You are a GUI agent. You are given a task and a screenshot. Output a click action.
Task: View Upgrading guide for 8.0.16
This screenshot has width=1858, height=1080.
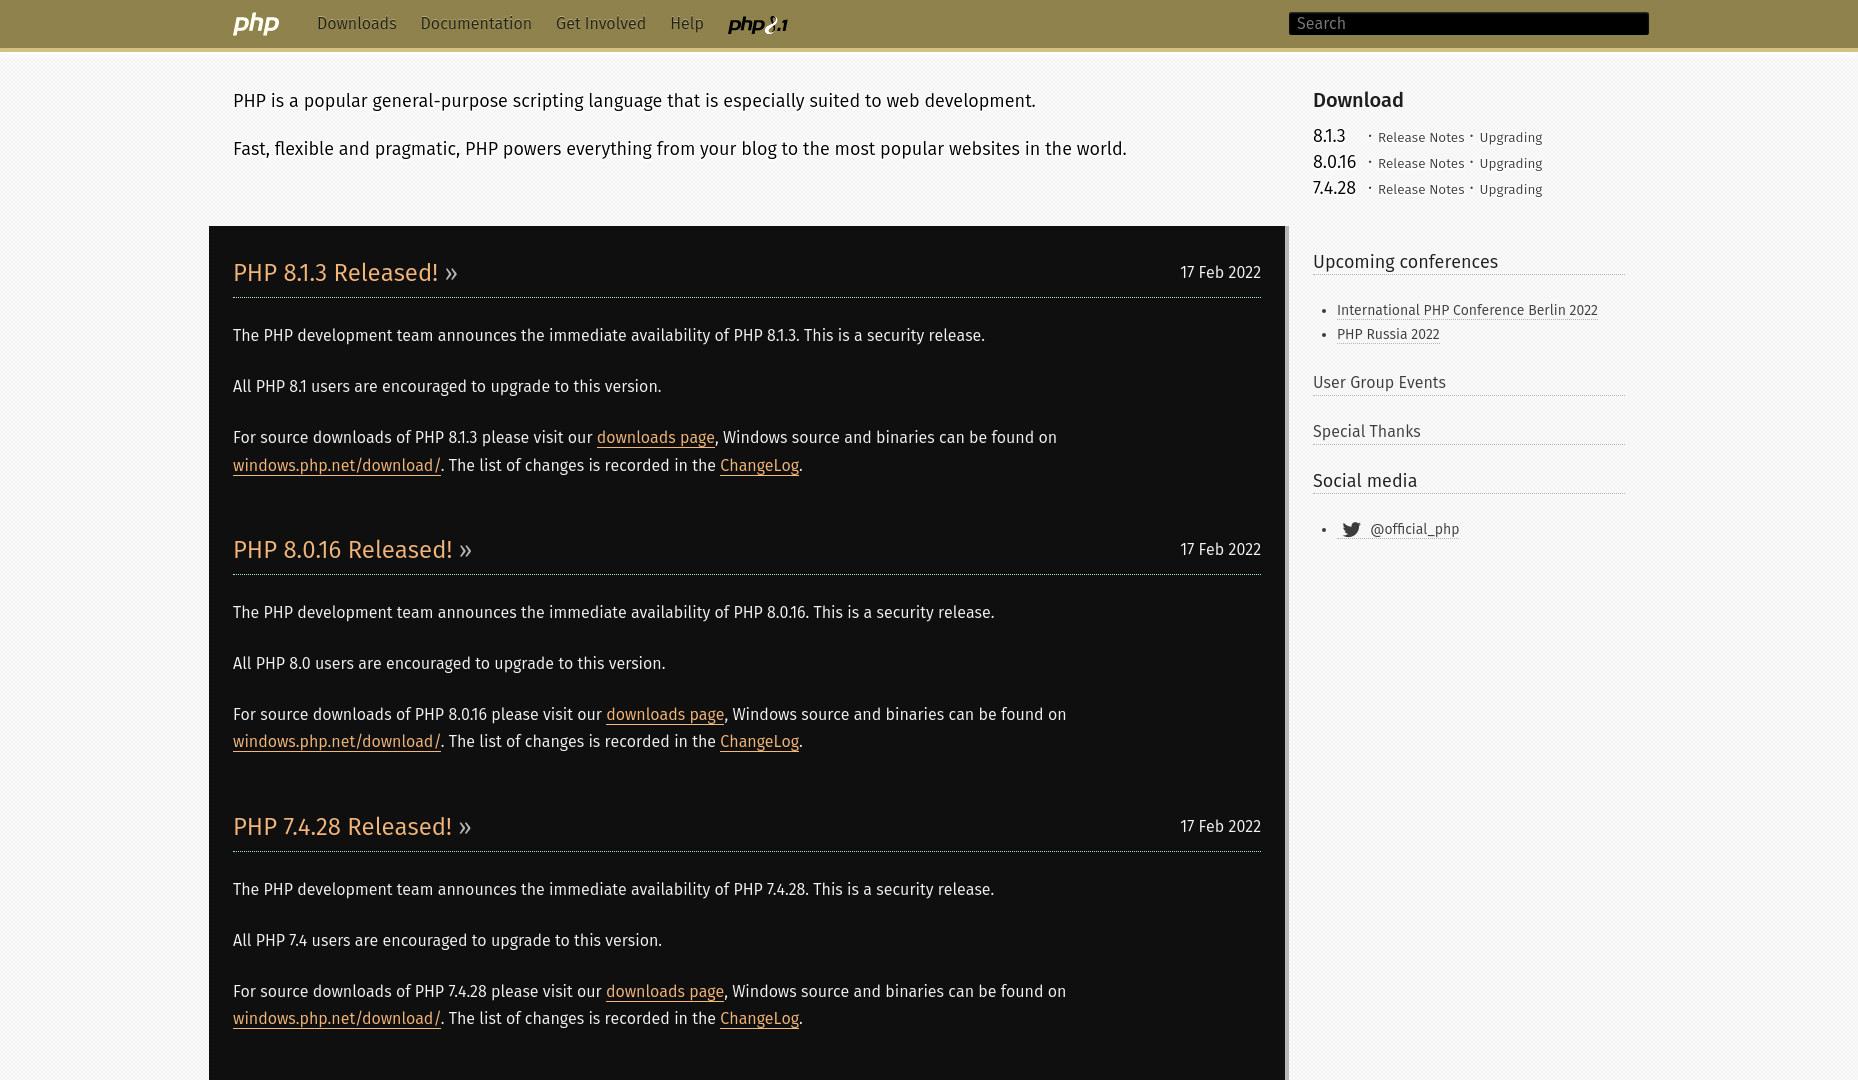coord(1510,164)
